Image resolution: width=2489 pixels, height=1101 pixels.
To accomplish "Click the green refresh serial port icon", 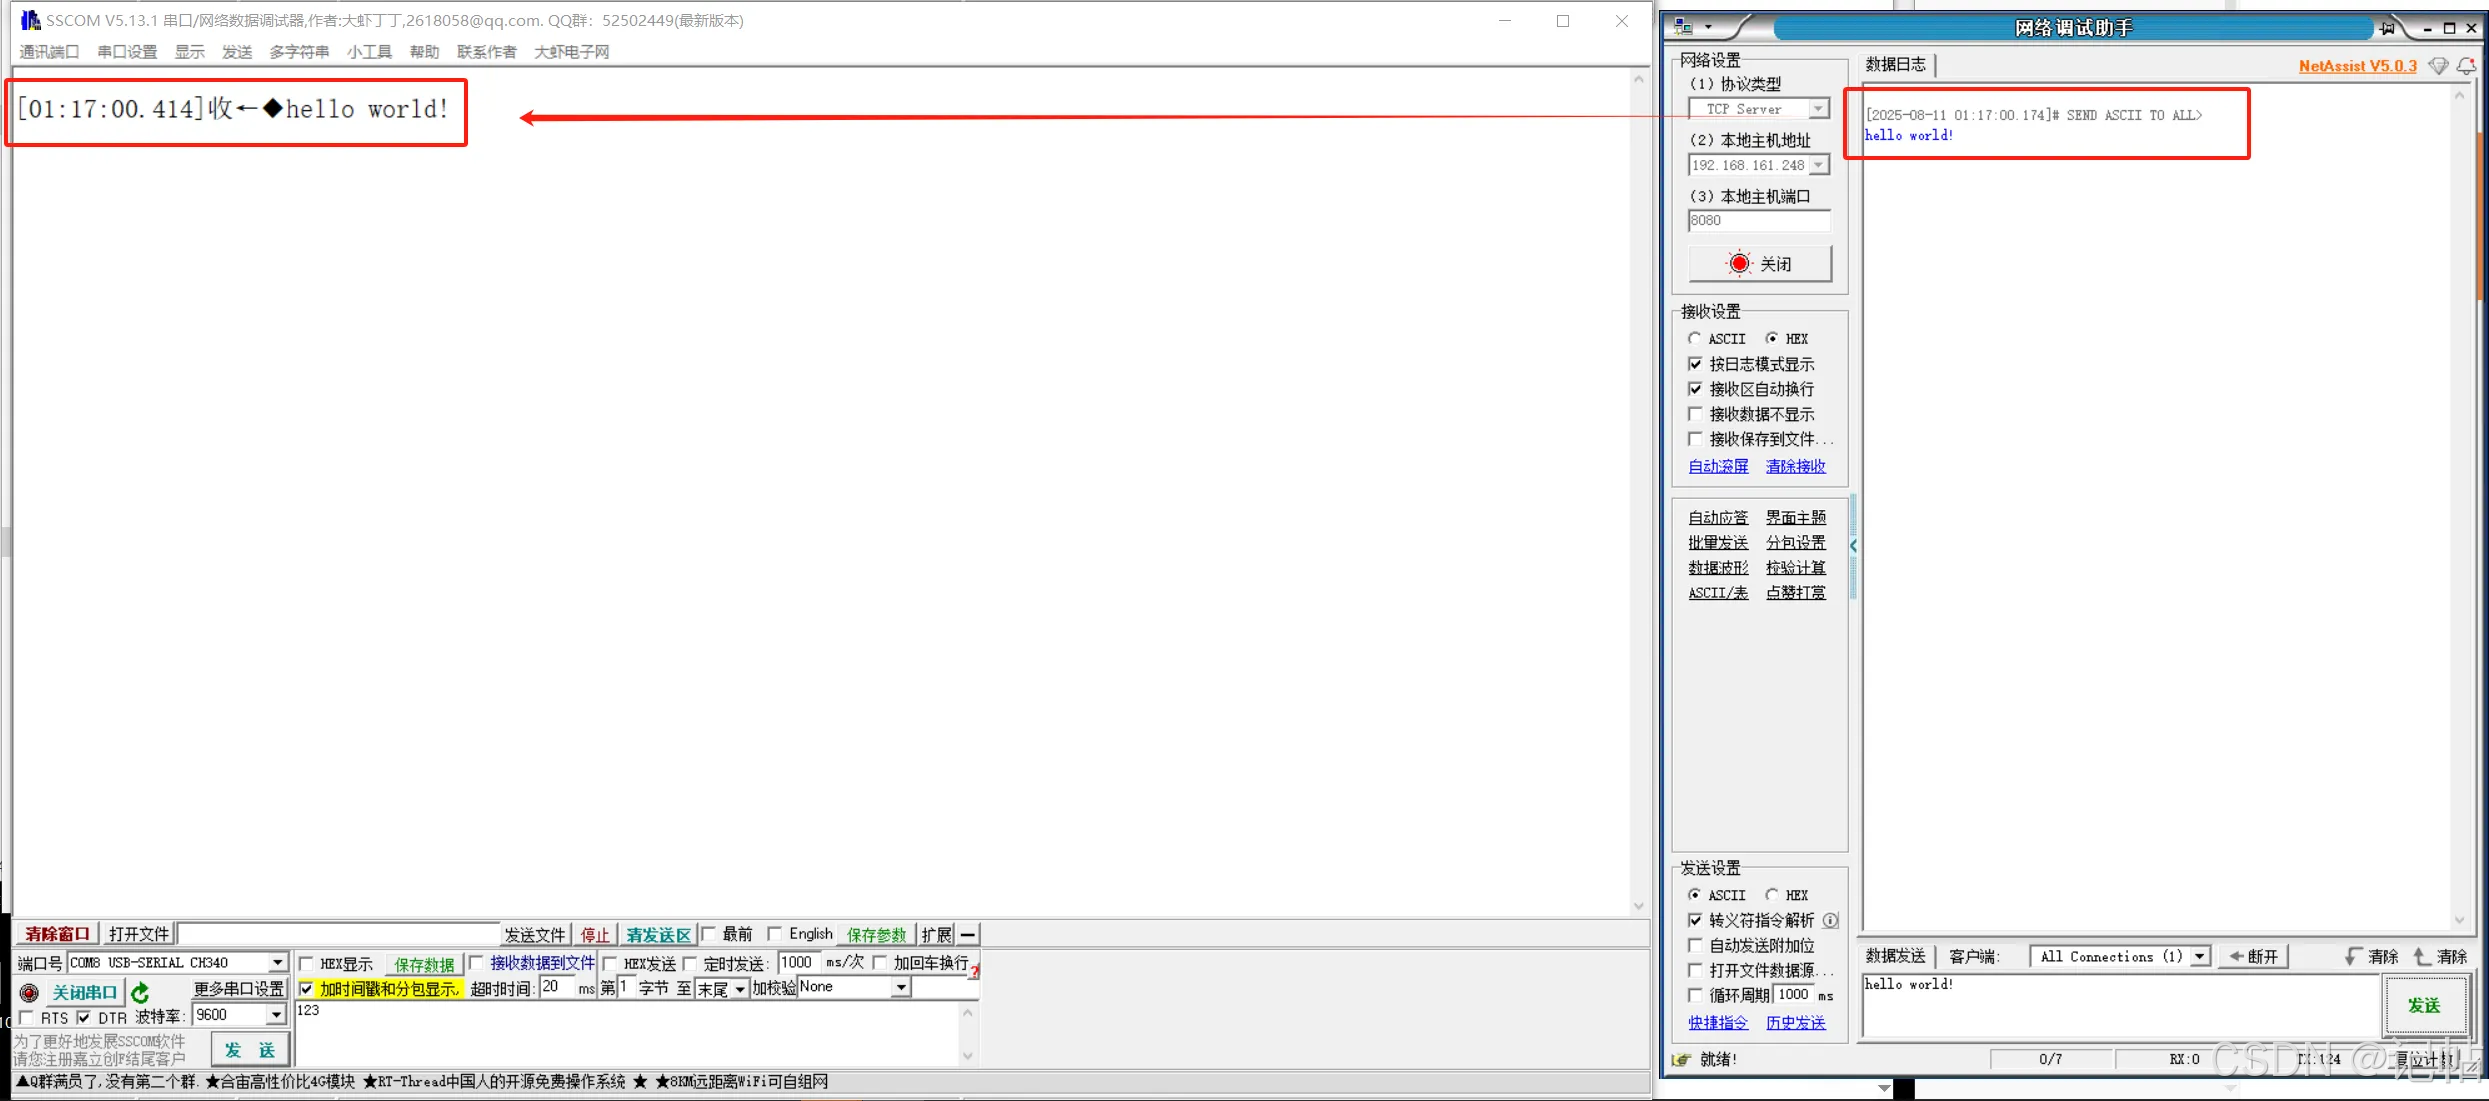I will [140, 992].
